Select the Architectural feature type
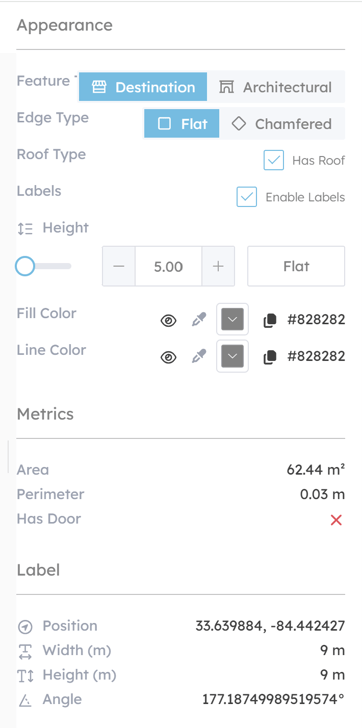The width and height of the screenshot is (362, 728). coord(276,87)
